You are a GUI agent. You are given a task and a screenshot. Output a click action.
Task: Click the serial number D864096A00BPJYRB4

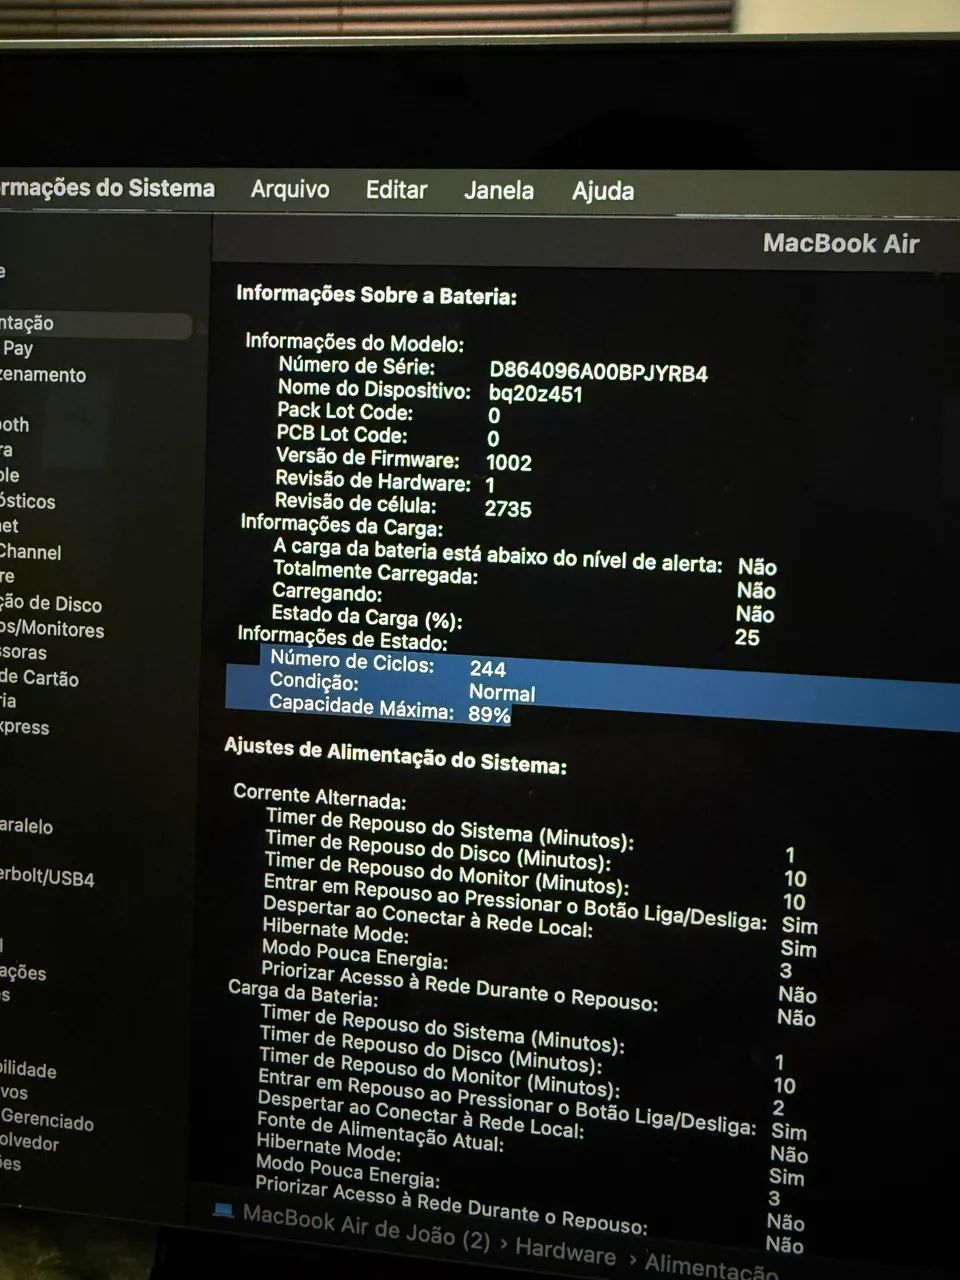point(598,373)
